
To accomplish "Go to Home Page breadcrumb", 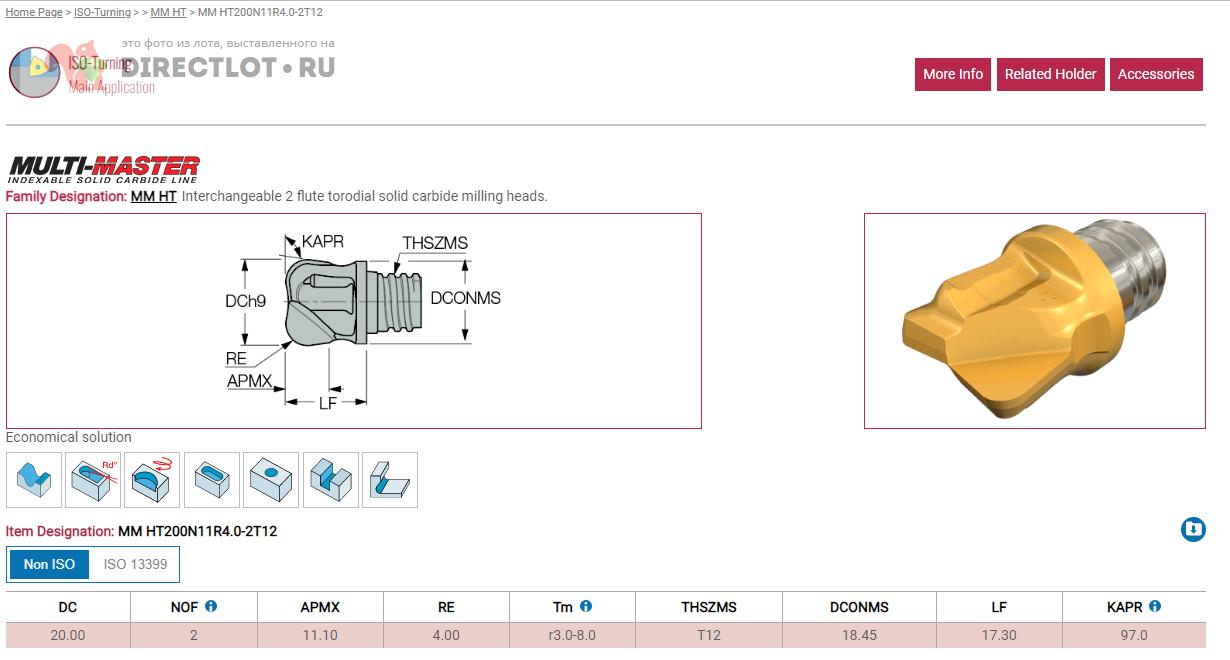I will point(34,12).
